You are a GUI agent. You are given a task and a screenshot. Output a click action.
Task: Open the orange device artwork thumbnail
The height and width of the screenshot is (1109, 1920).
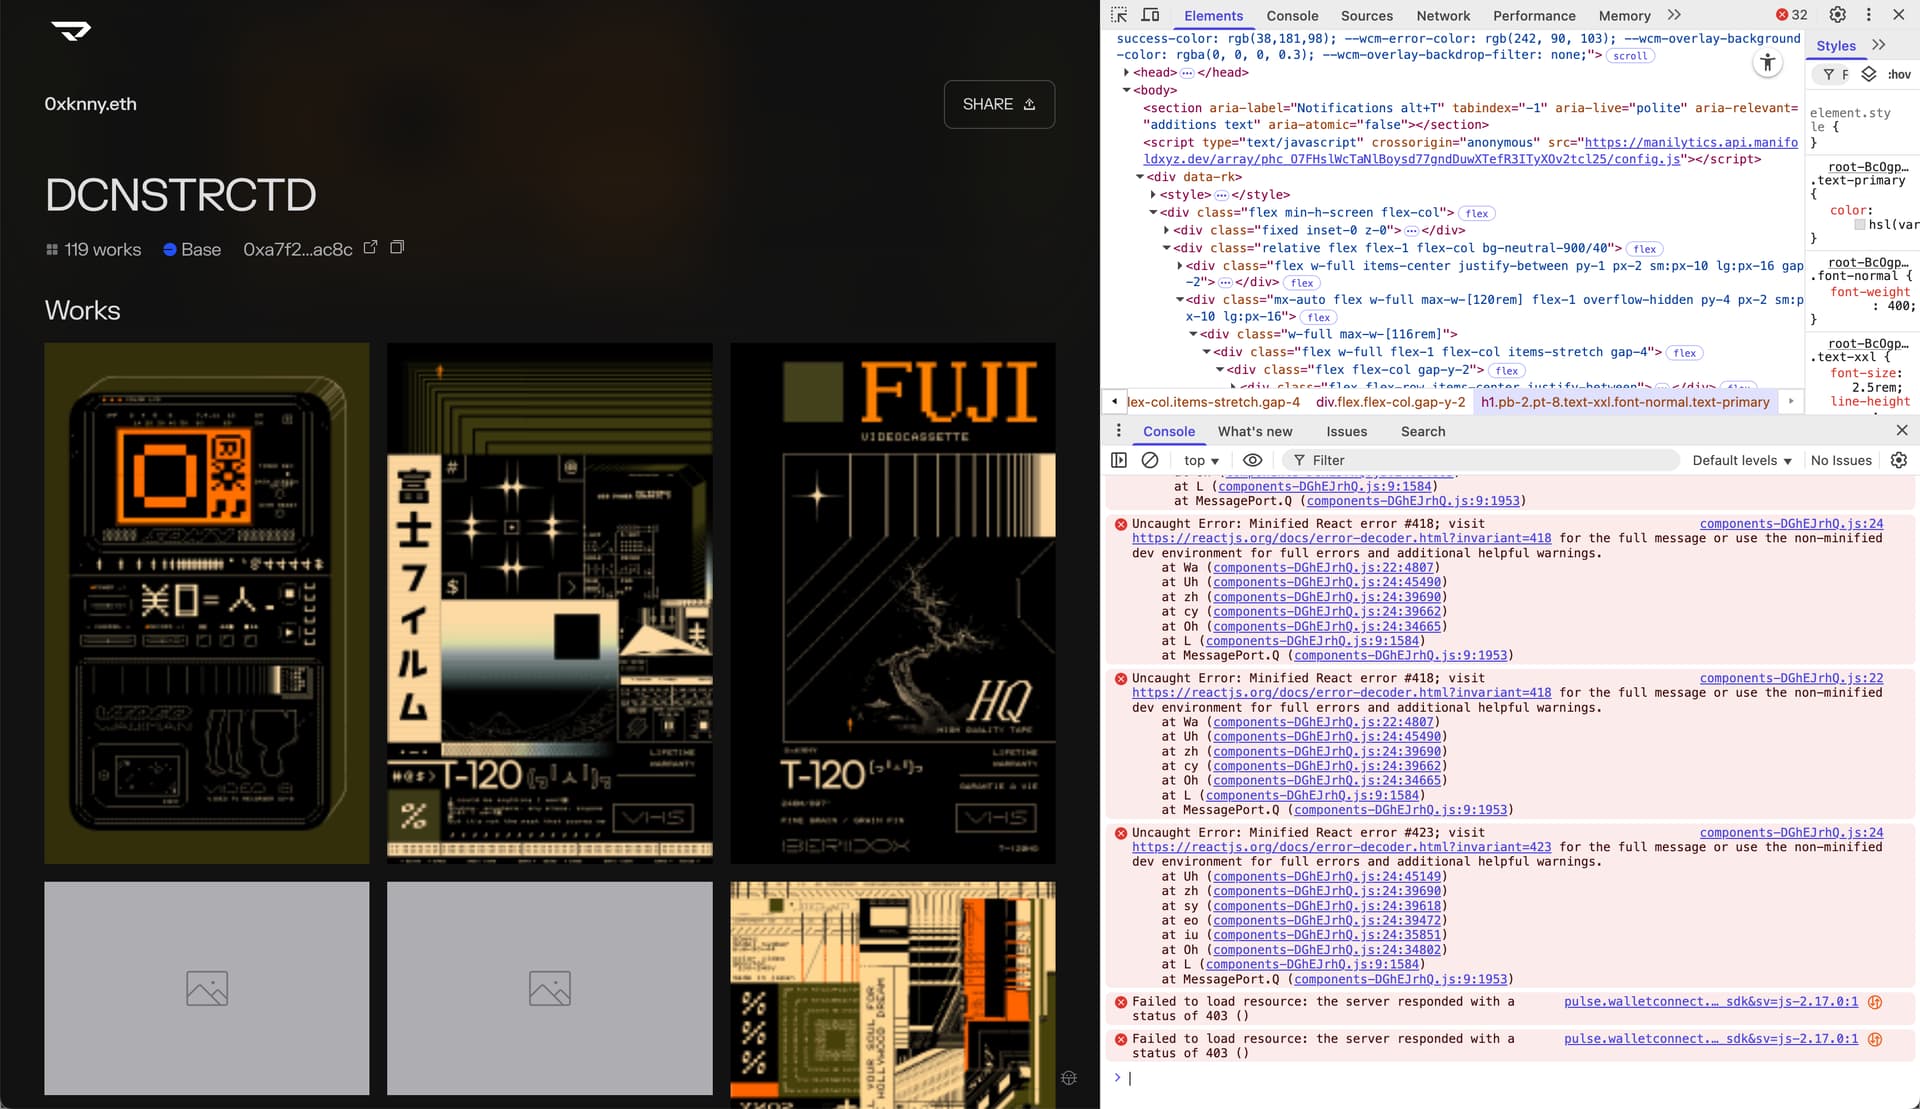207,603
